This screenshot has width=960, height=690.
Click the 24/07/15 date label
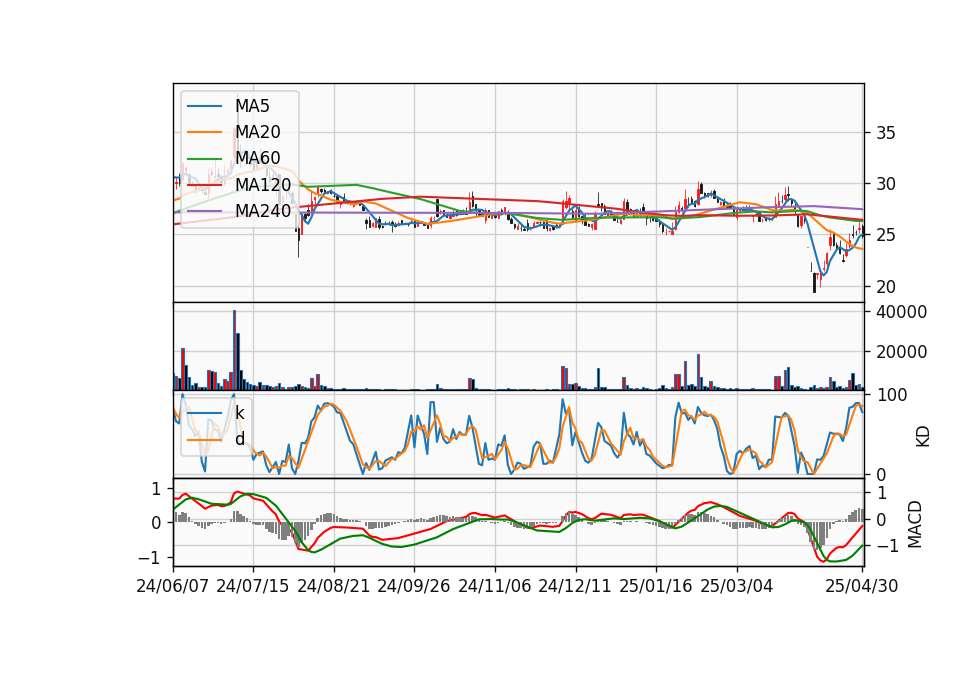click(253, 586)
